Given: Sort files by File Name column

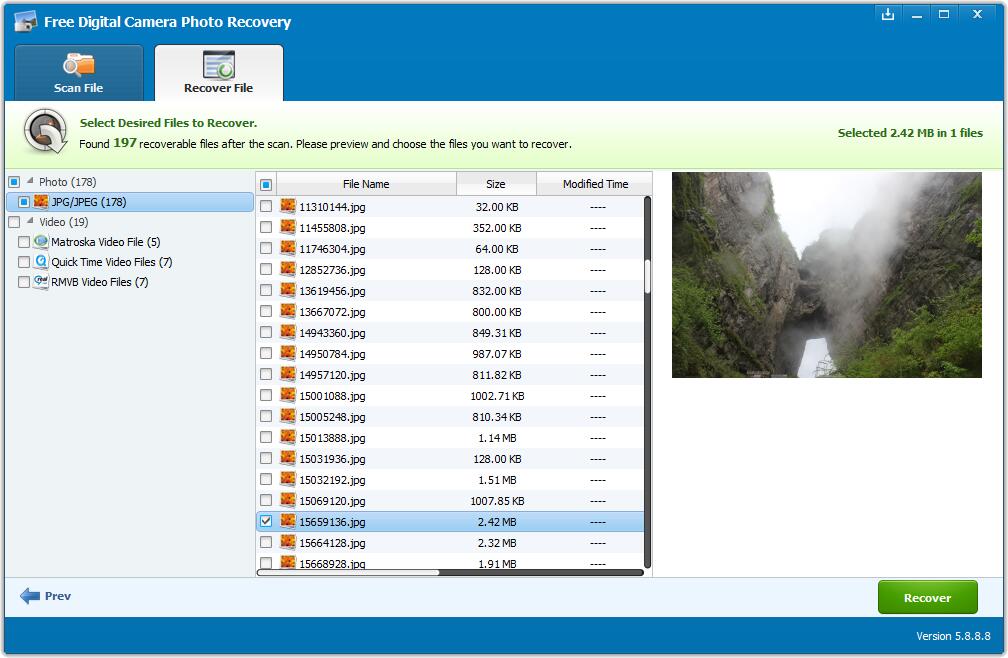Looking at the screenshot, I should (366, 184).
